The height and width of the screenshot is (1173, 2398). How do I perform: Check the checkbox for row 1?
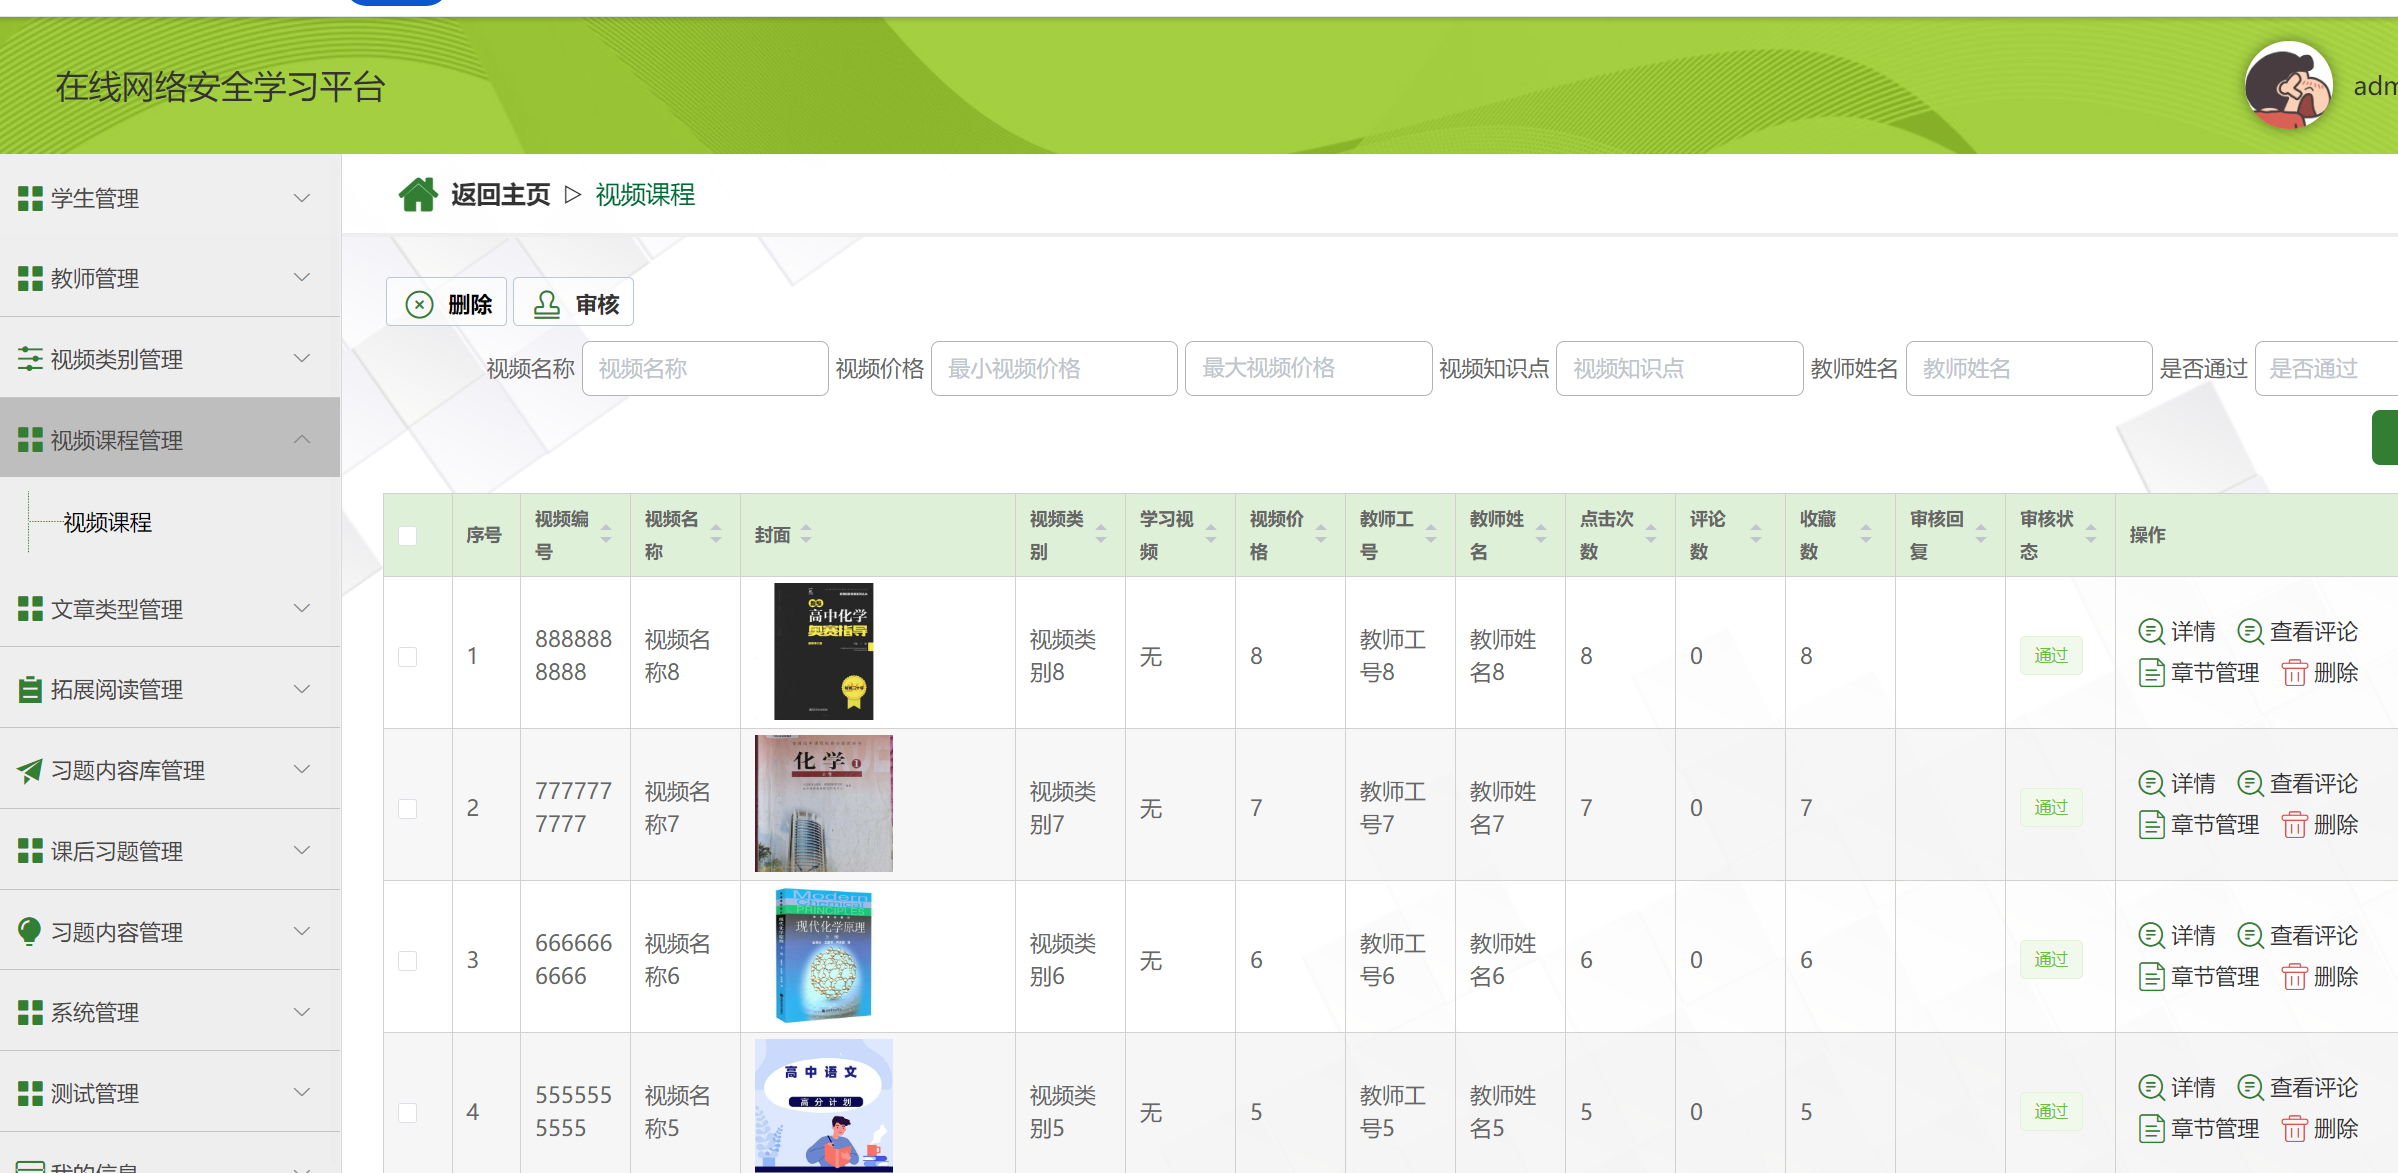(408, 657)
